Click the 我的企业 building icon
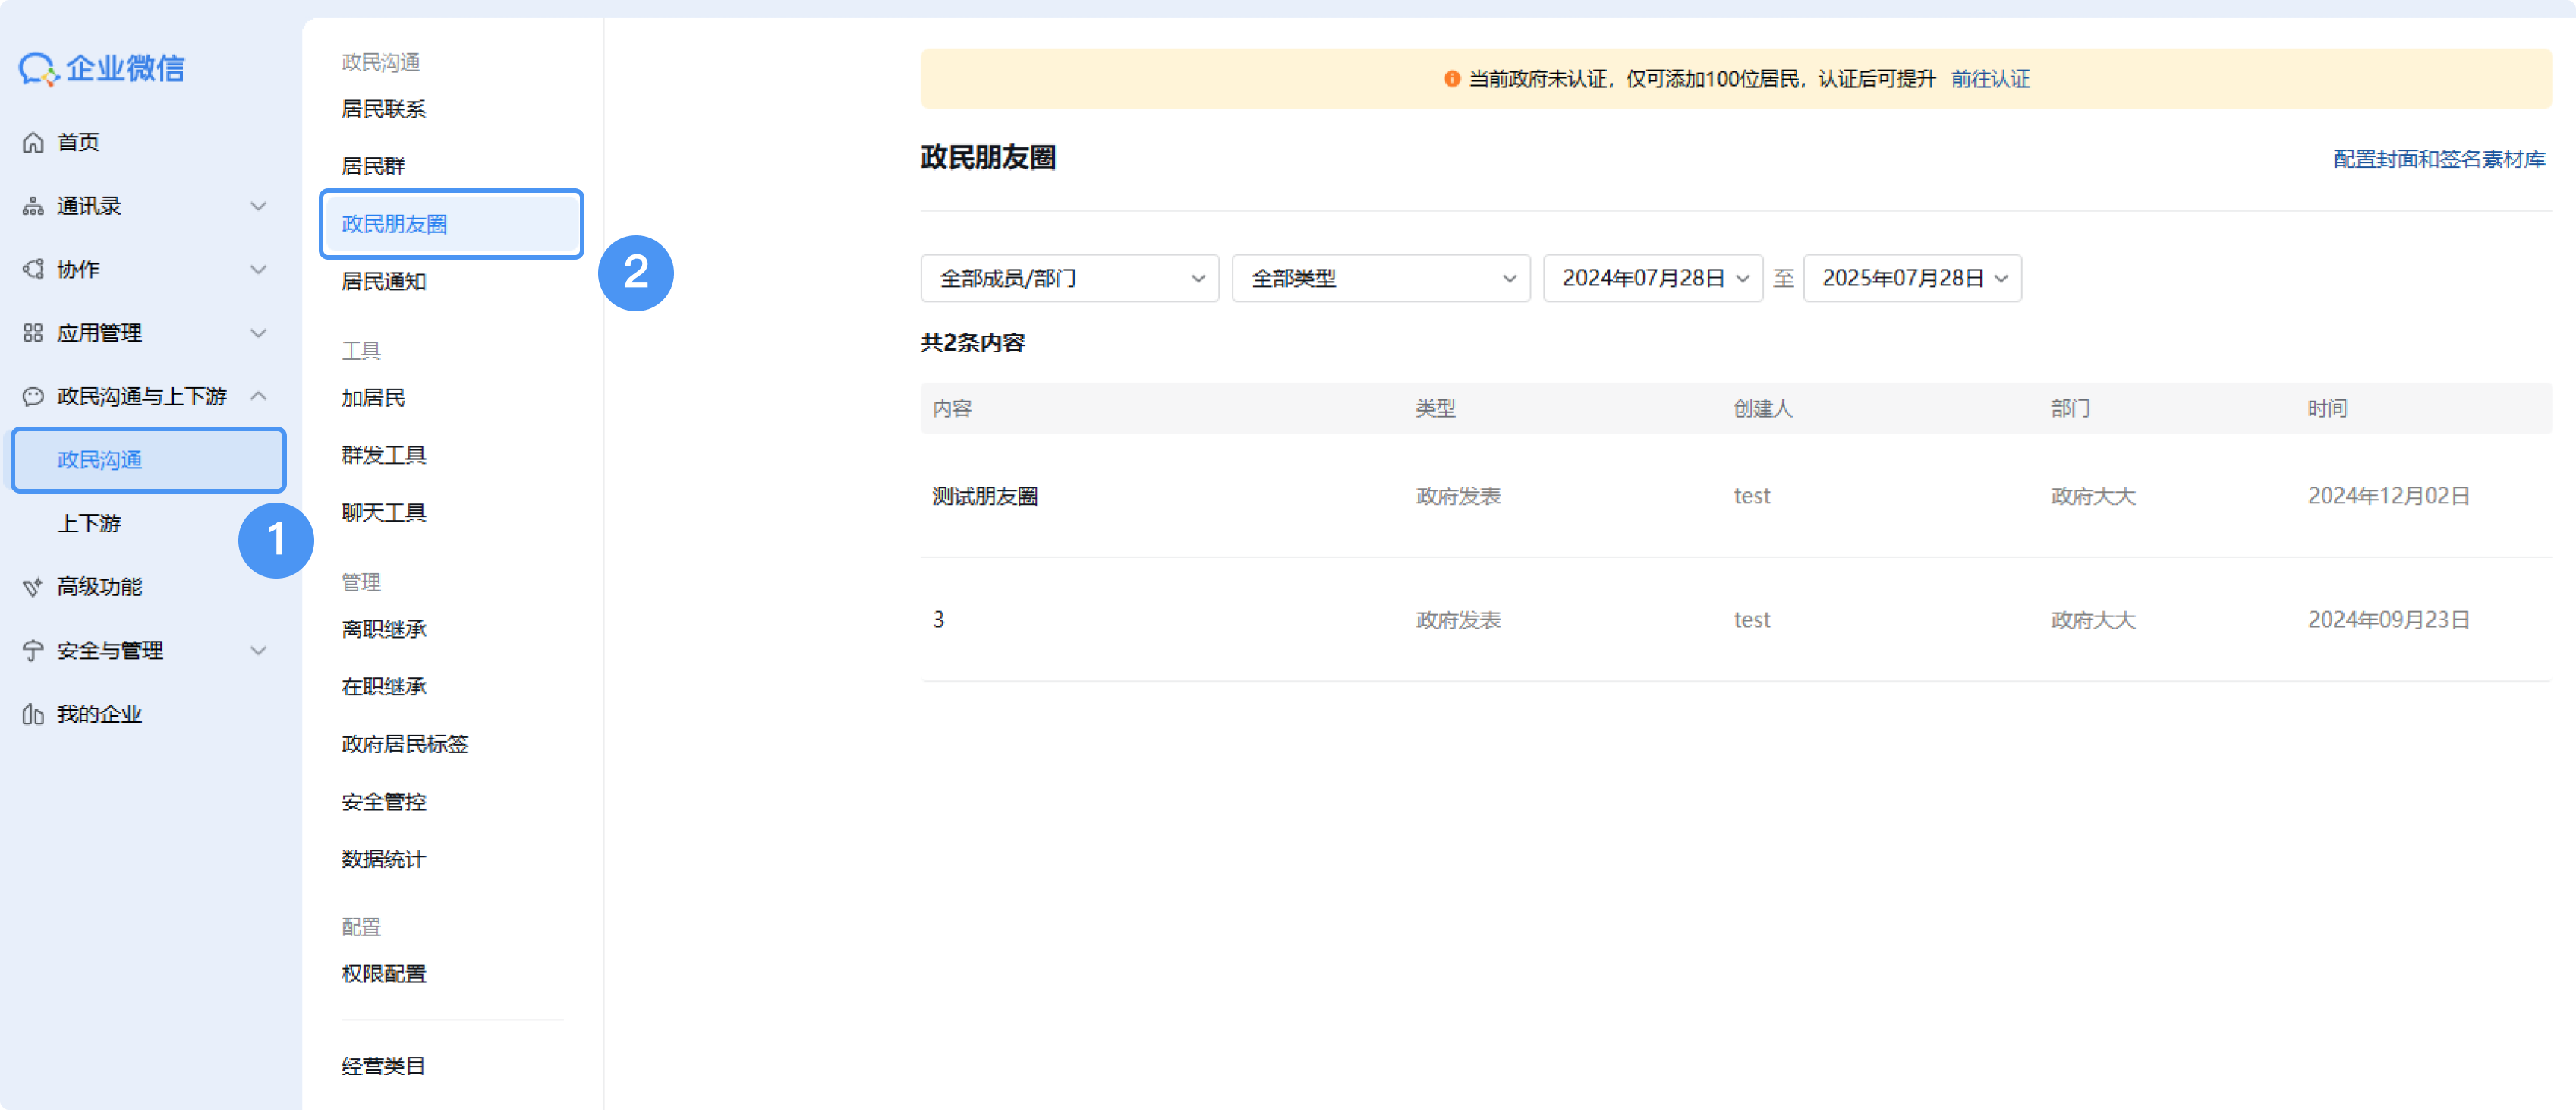The height and width of the screenshot is (1110, 2576). (x=33, y=714)
